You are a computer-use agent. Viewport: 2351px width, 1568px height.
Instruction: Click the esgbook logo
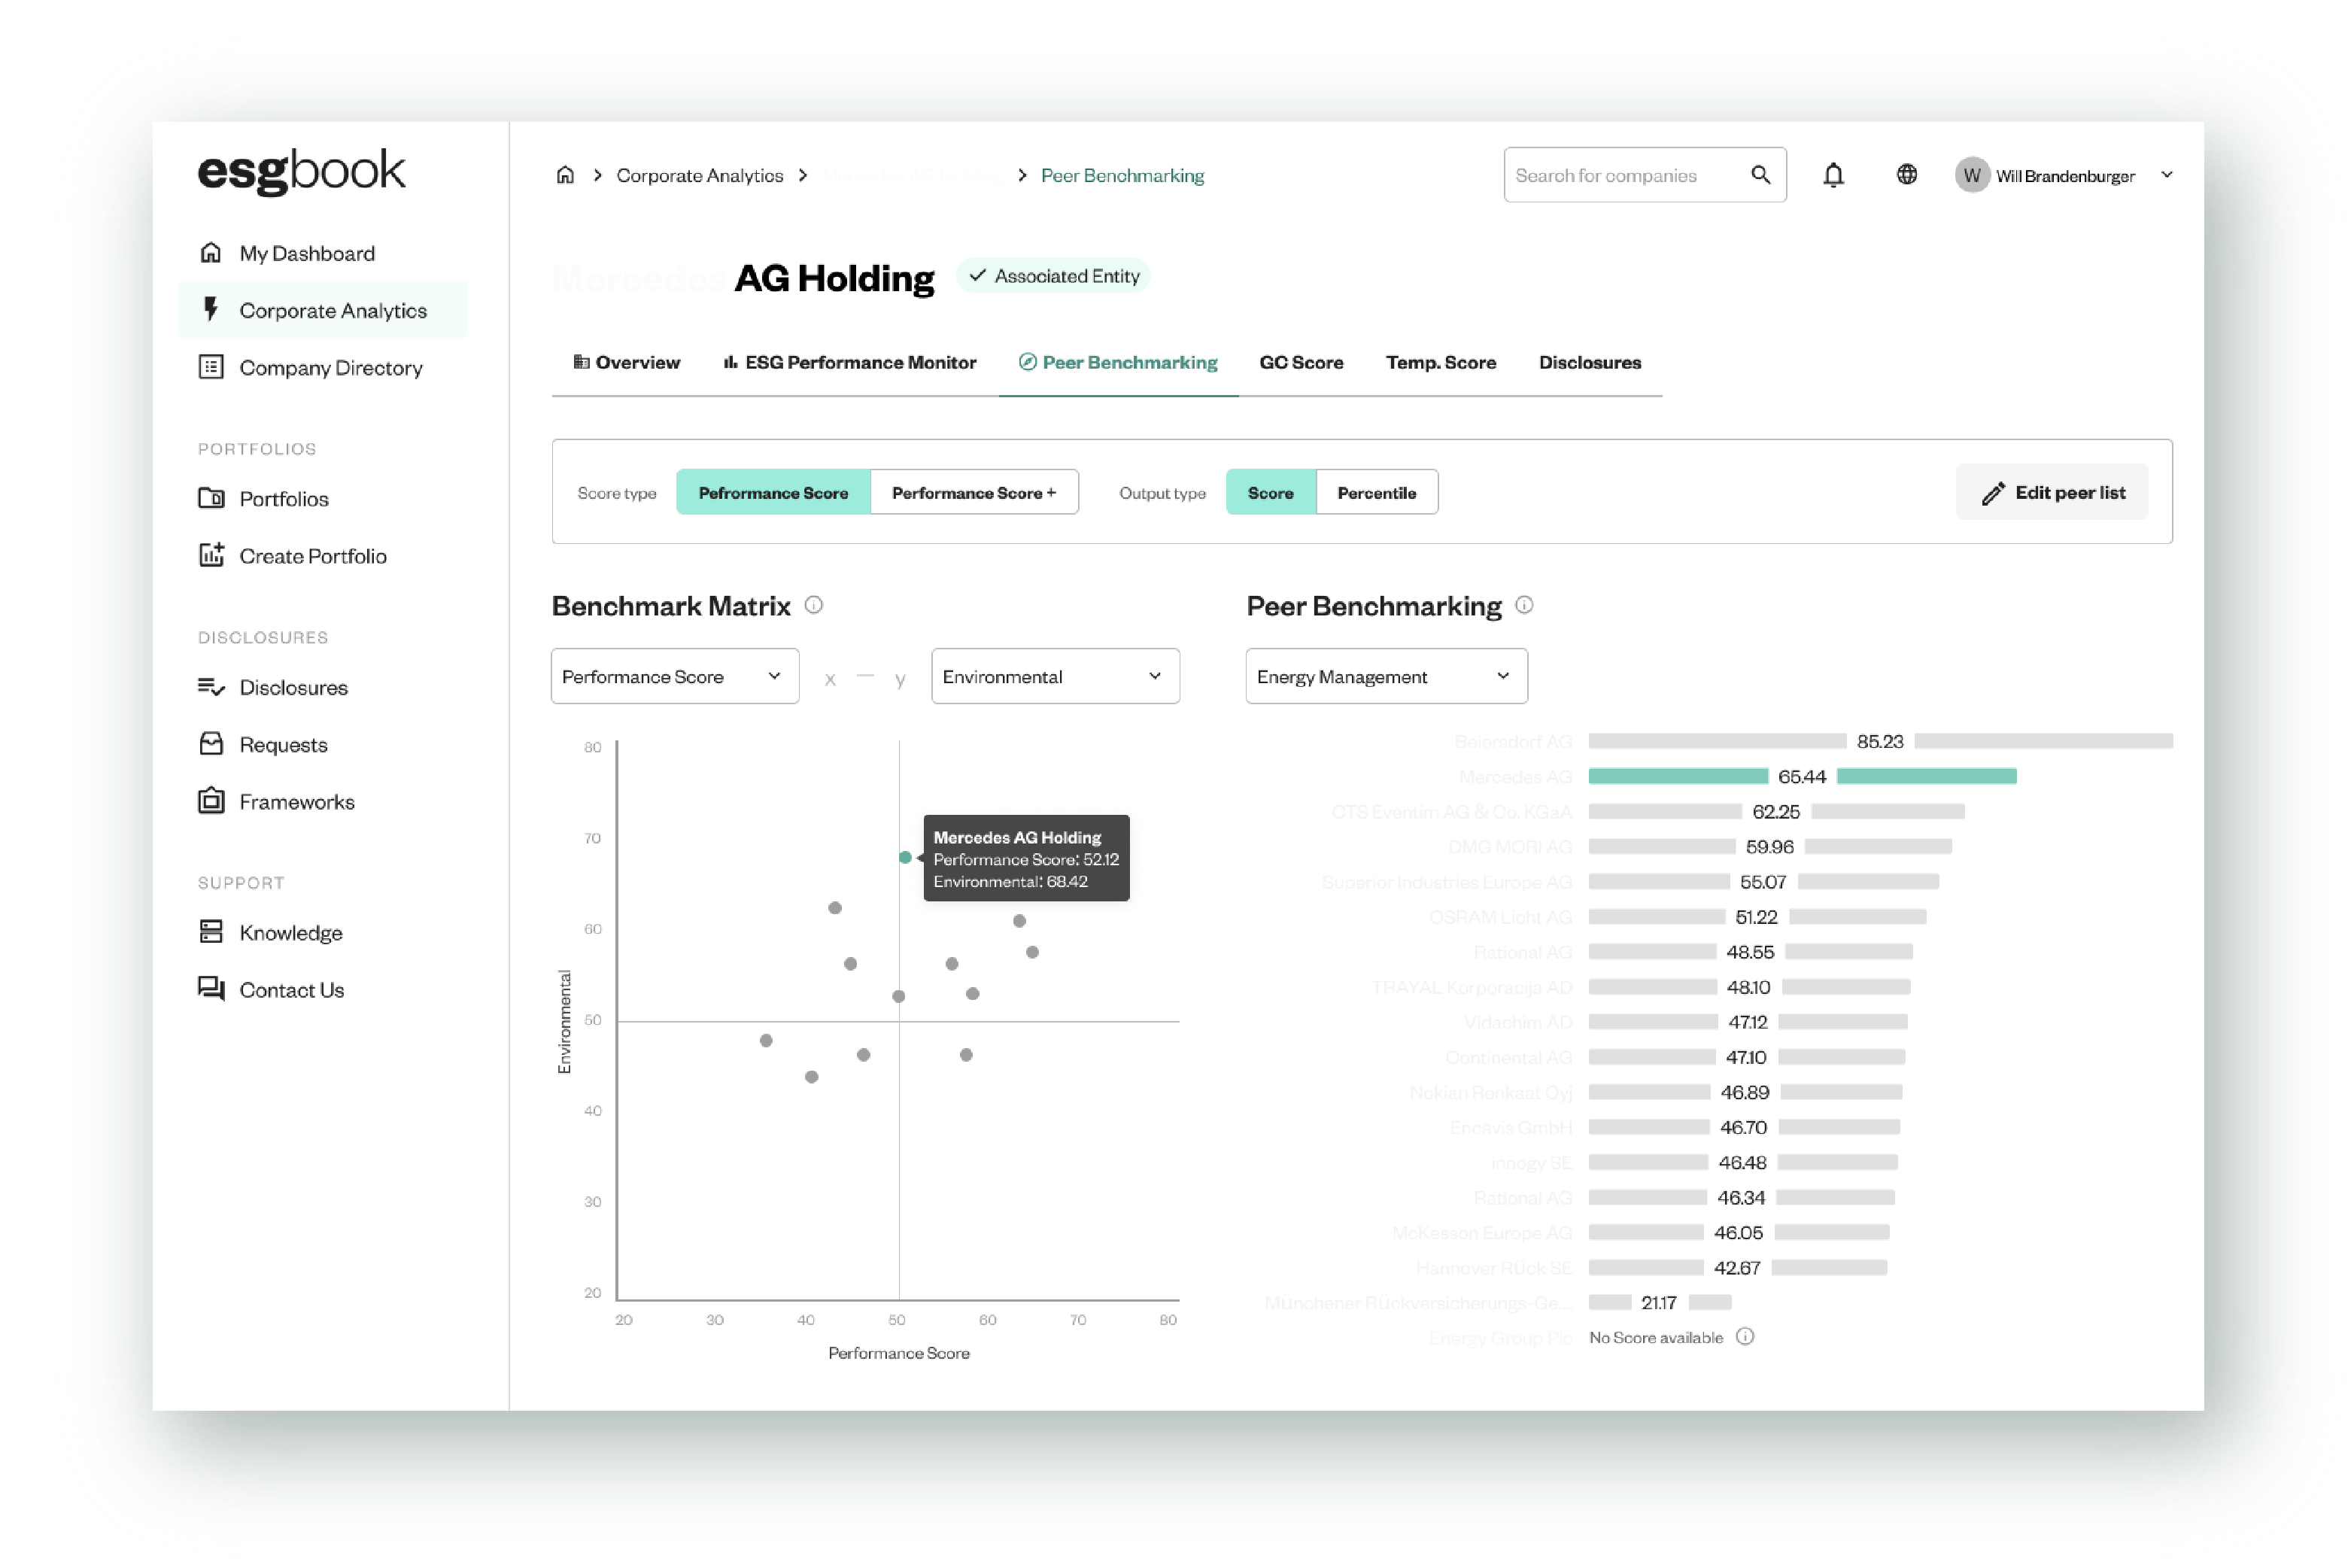[x=301, y=171]
